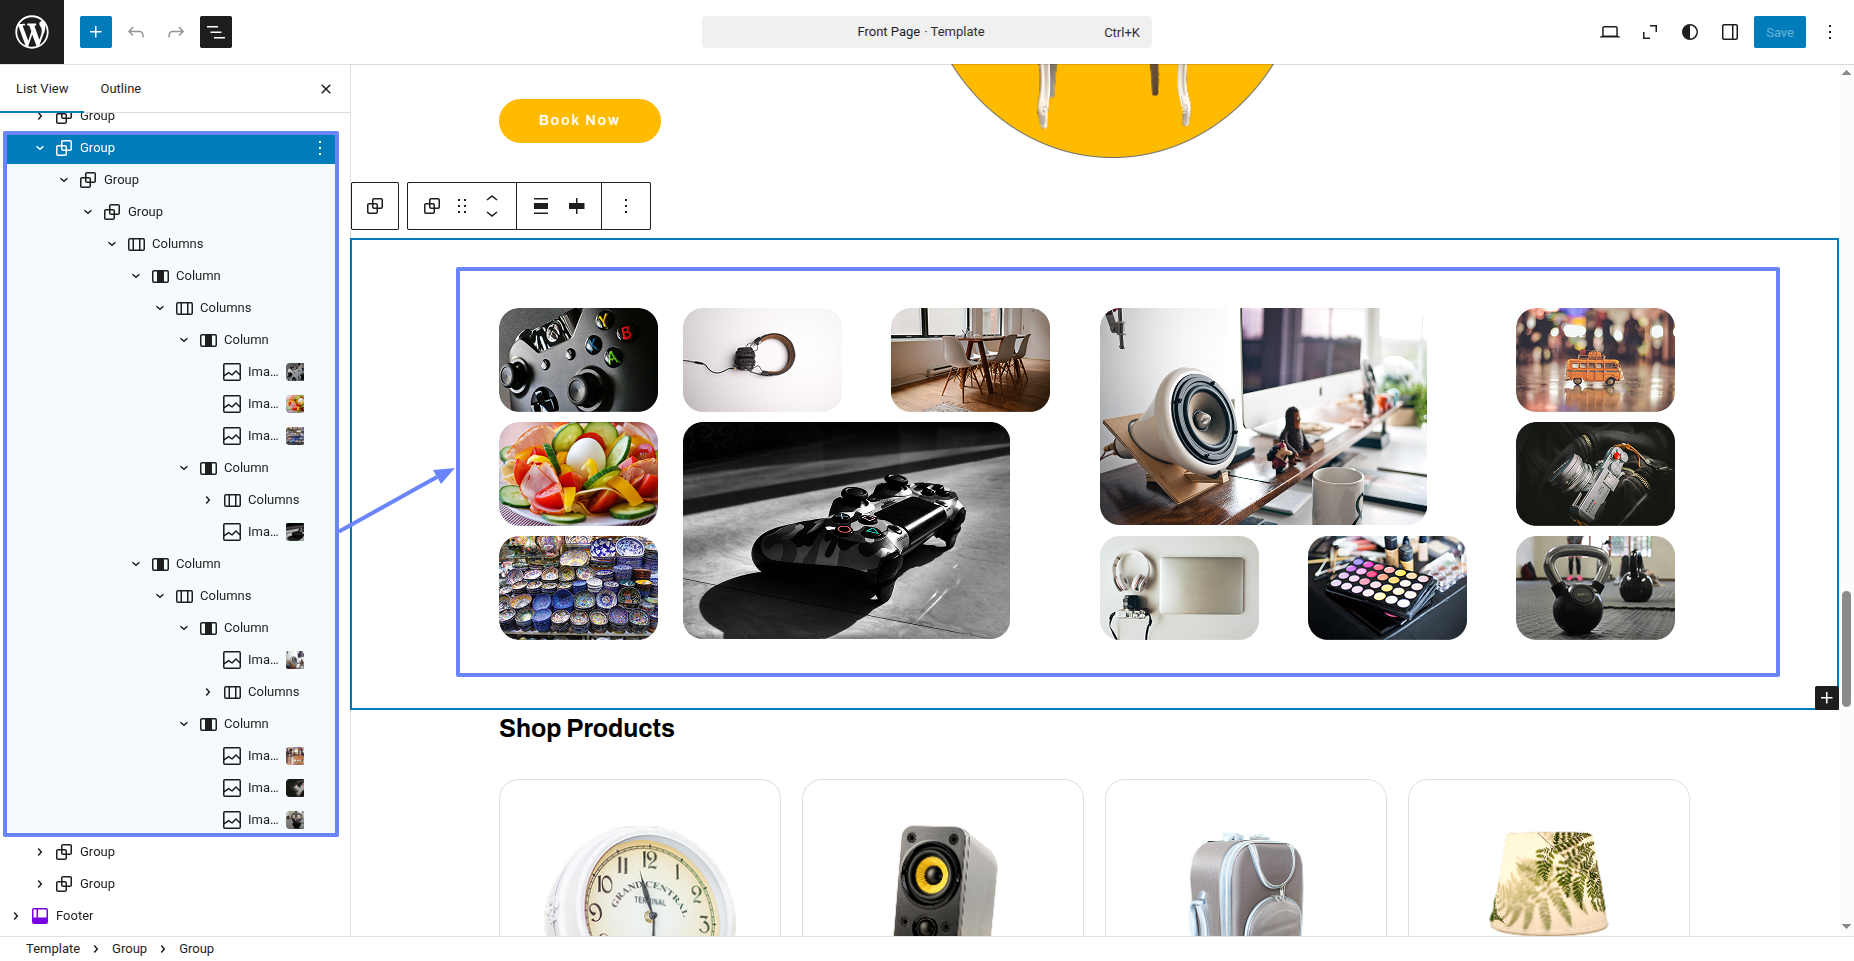Select the salad image in the gallery
Screen dimensions: 1854x961
[578, 474]
